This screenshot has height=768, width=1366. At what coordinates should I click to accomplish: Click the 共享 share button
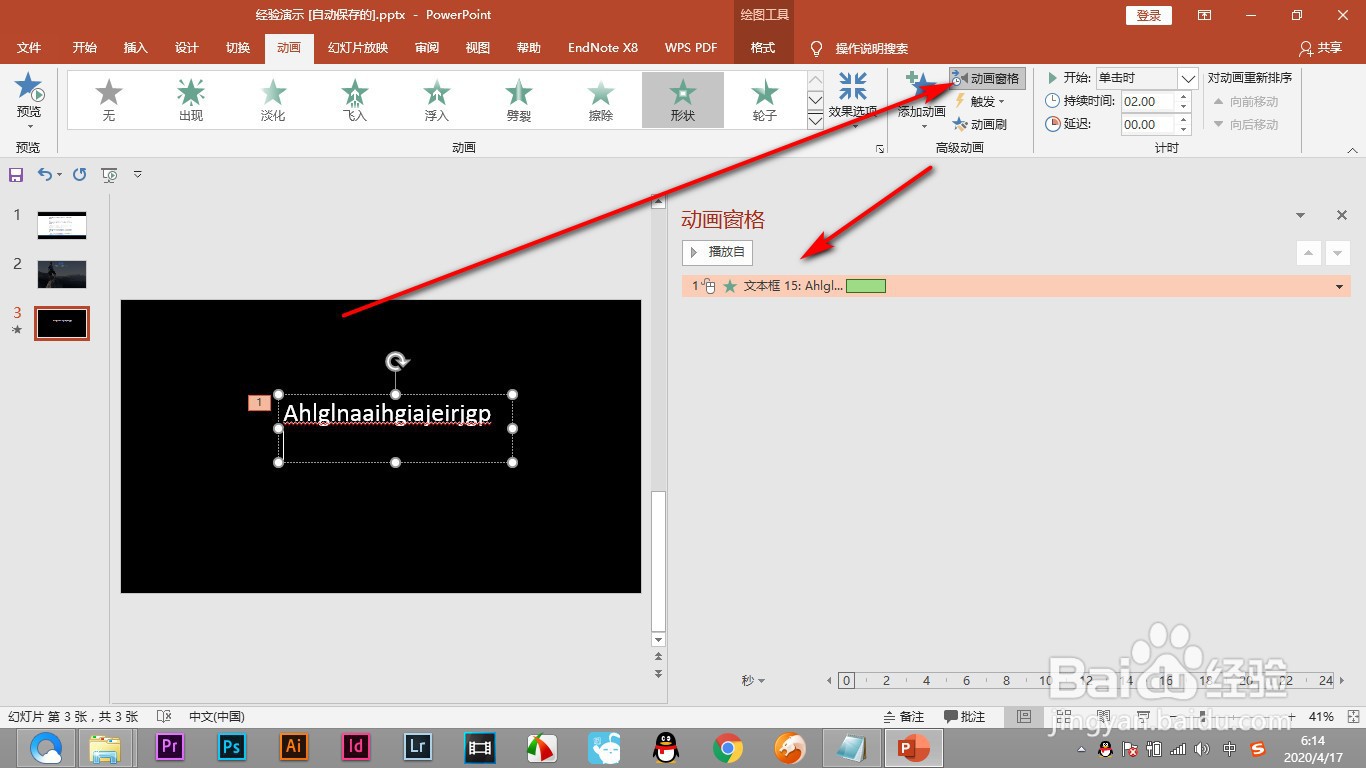point(1320,48)
